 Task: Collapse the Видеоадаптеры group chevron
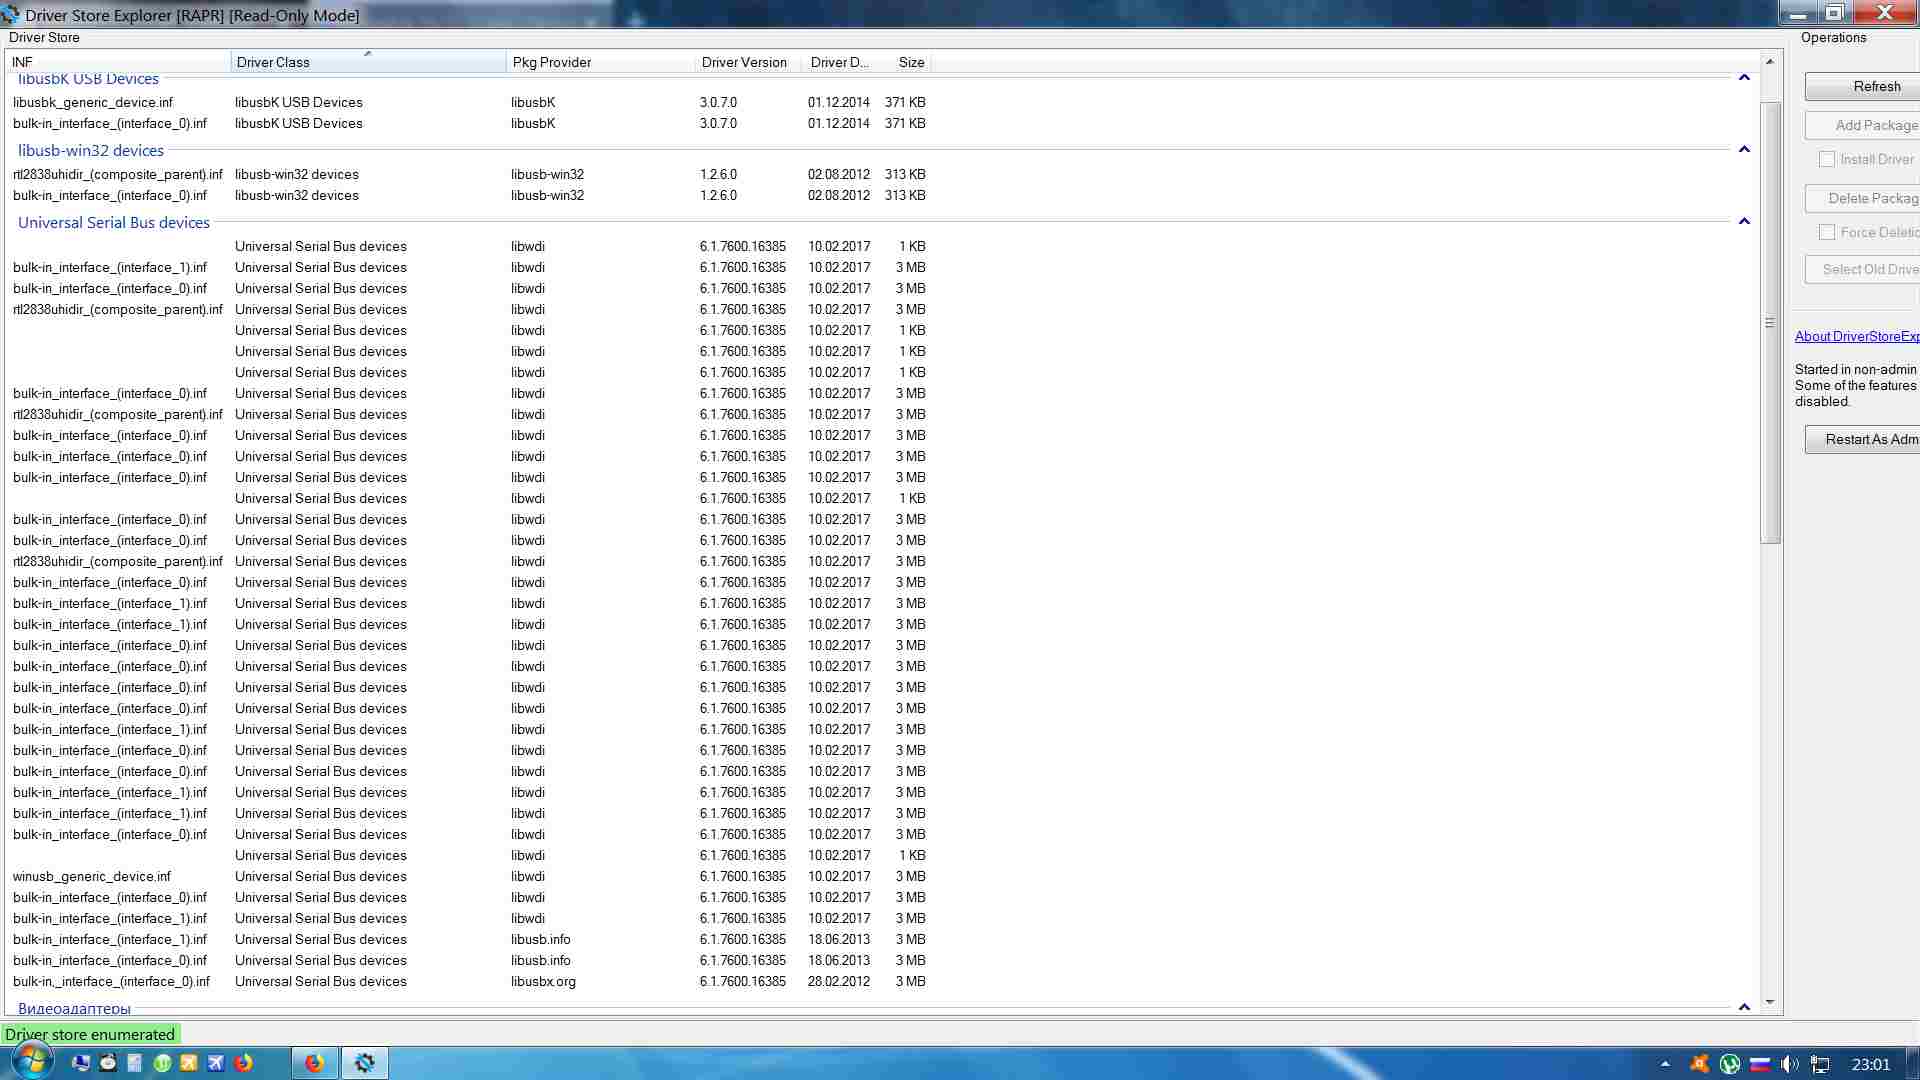(1744, 1007)
